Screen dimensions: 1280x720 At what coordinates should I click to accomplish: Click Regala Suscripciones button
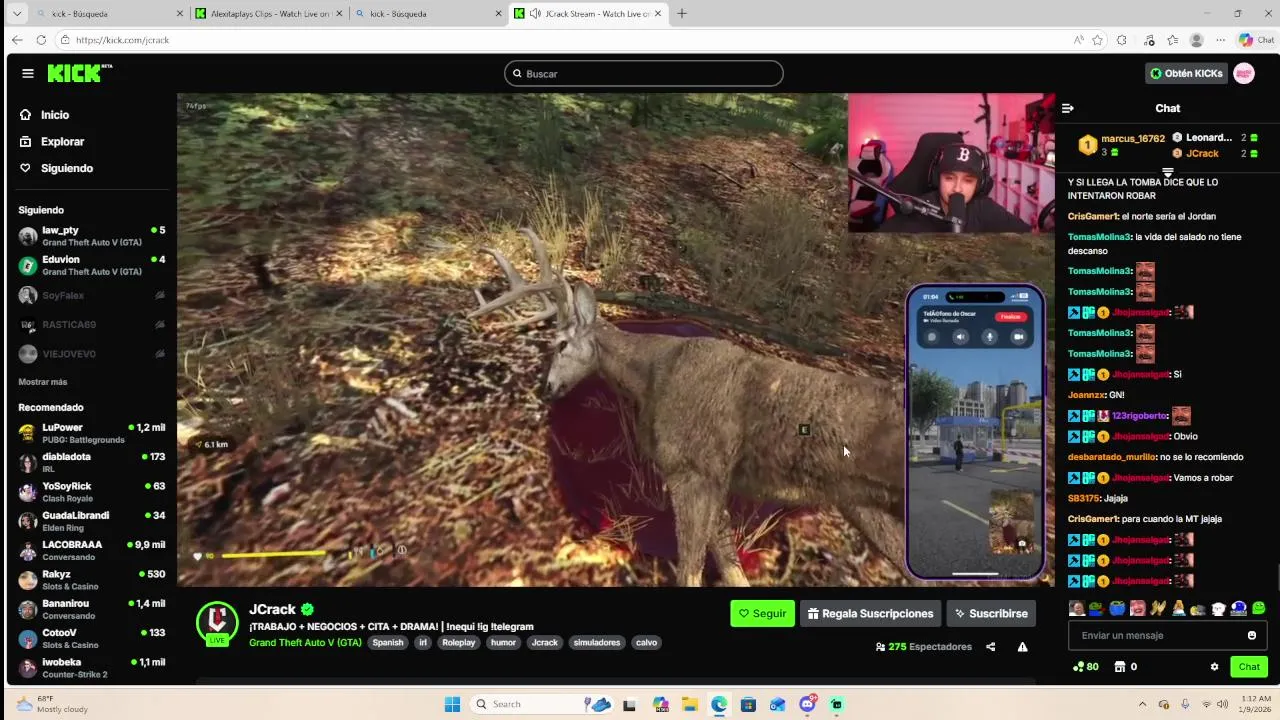[x=870, y=614]
